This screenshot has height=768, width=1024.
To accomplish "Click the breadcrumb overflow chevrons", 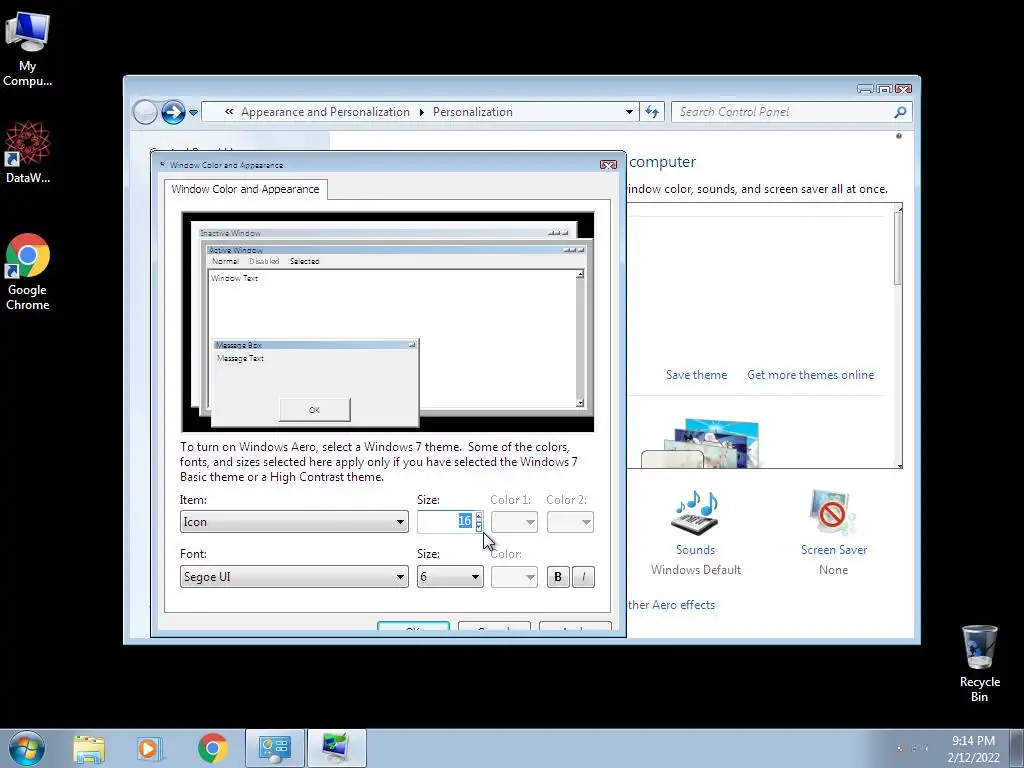I will click(x=229, y=112).
